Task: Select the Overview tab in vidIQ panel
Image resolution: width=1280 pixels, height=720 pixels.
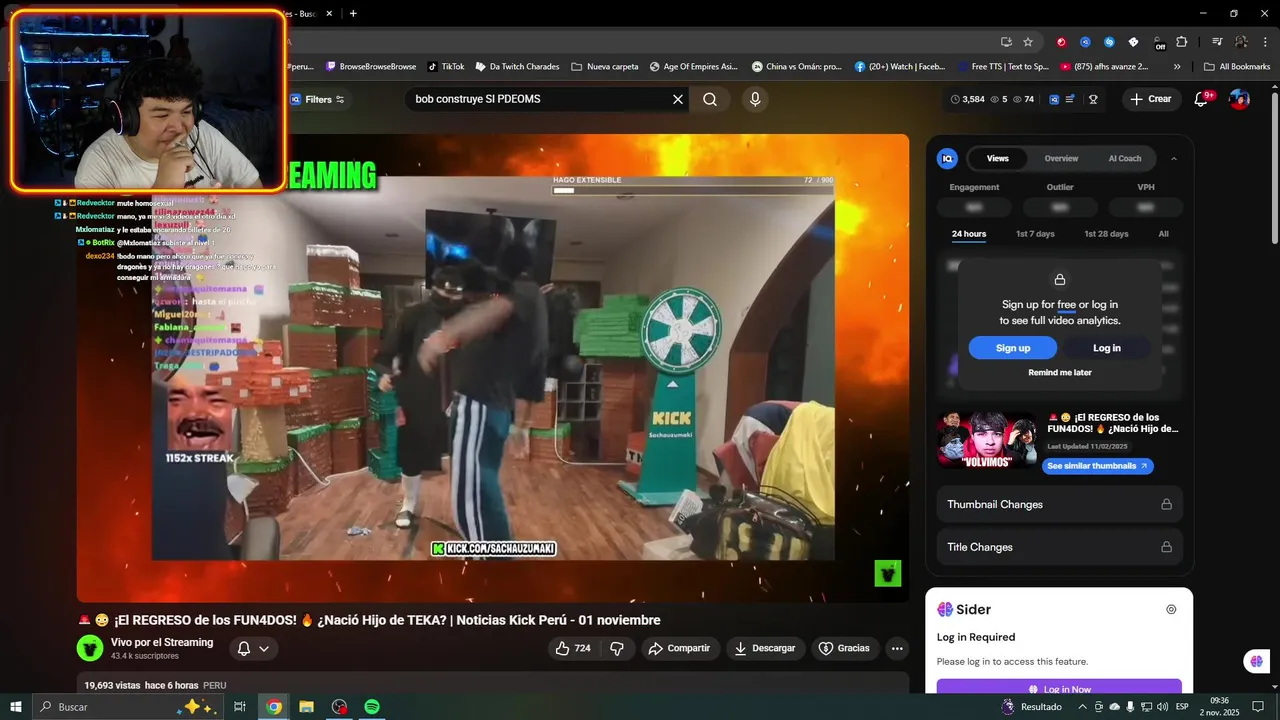Action: (1061, 158)
